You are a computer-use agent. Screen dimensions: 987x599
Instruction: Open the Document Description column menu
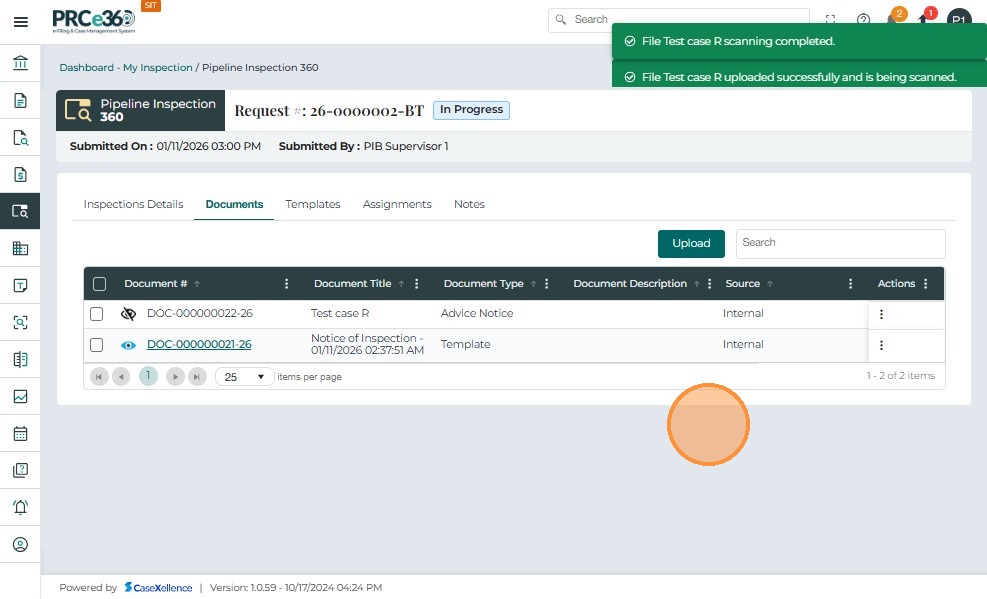(x=709, y=284)
